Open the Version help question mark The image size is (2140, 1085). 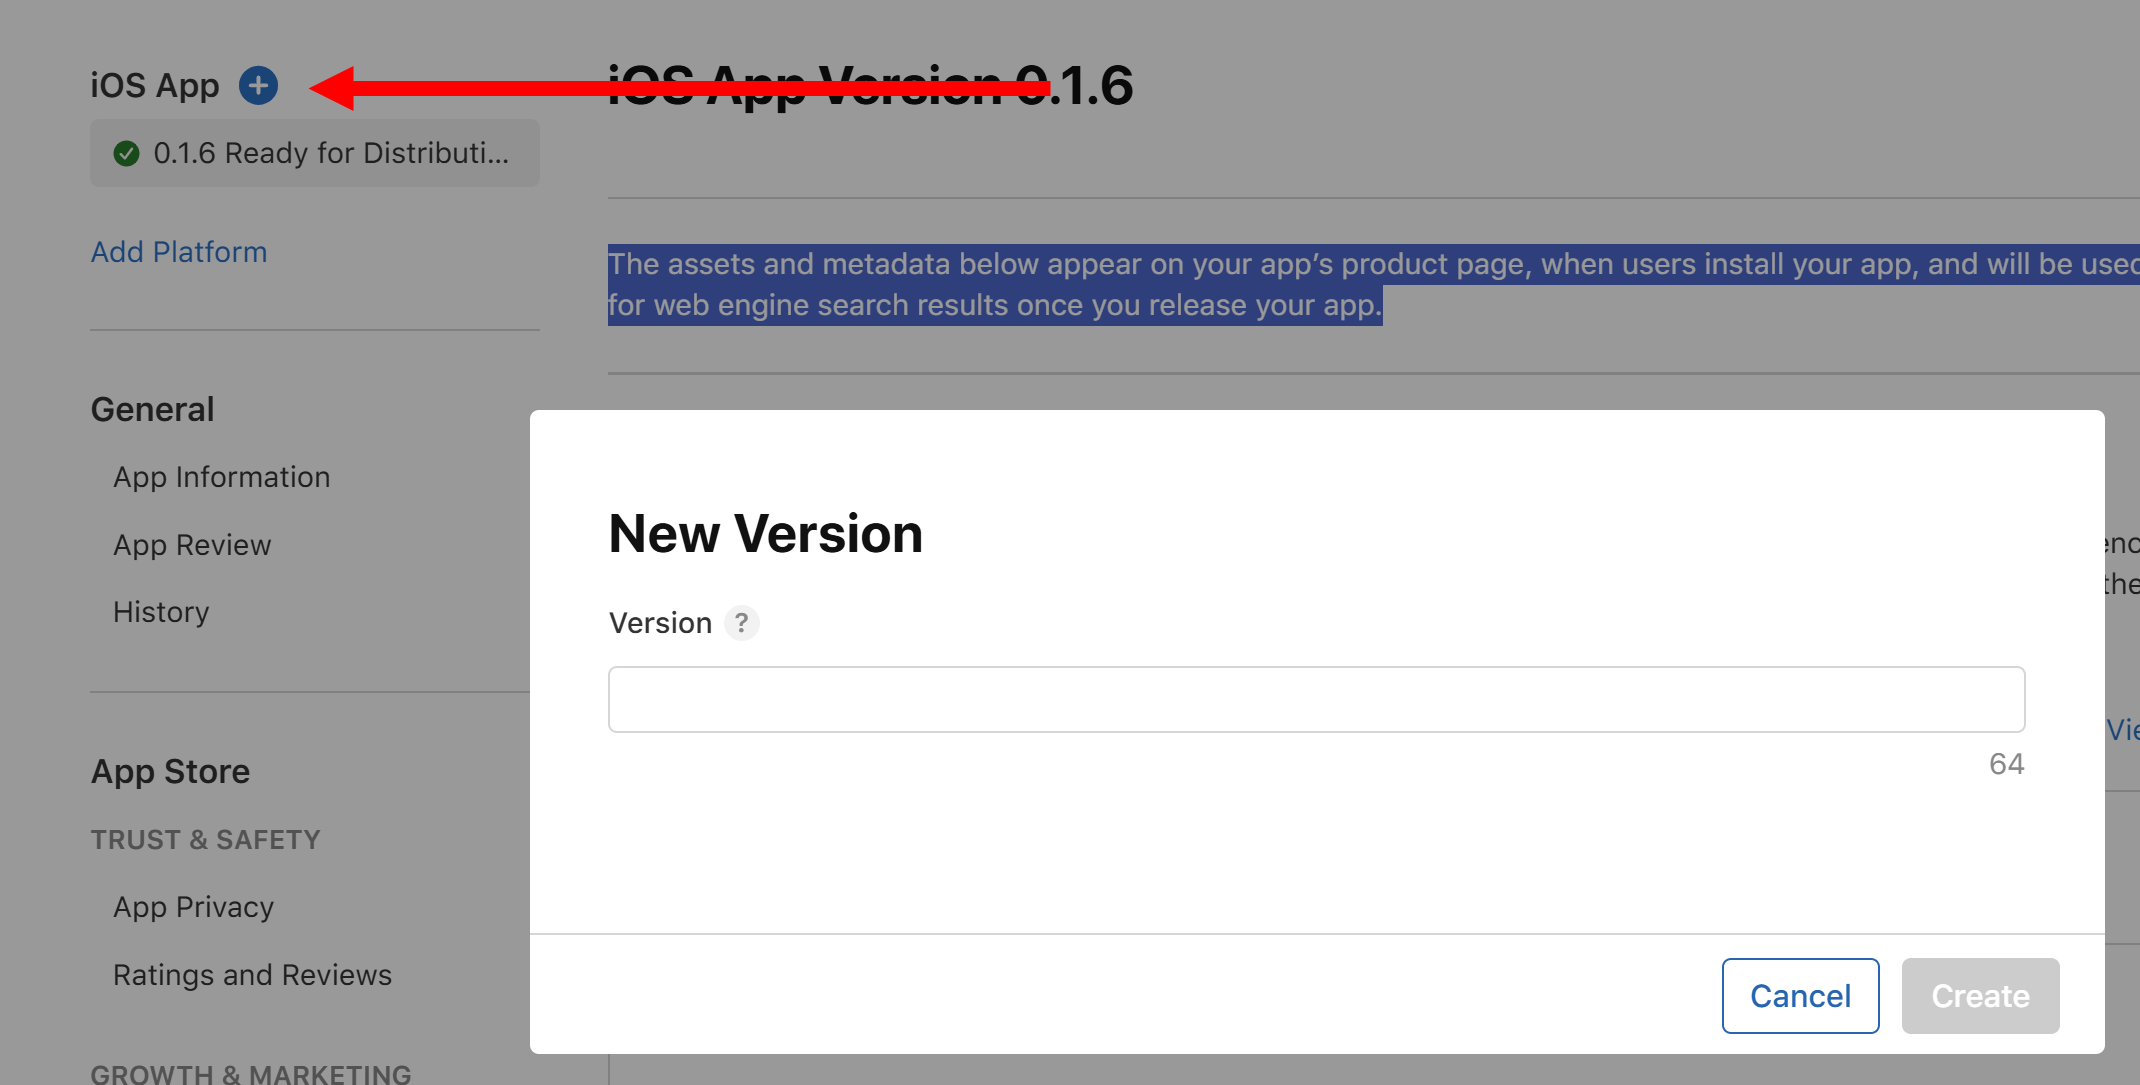(741, 623)
